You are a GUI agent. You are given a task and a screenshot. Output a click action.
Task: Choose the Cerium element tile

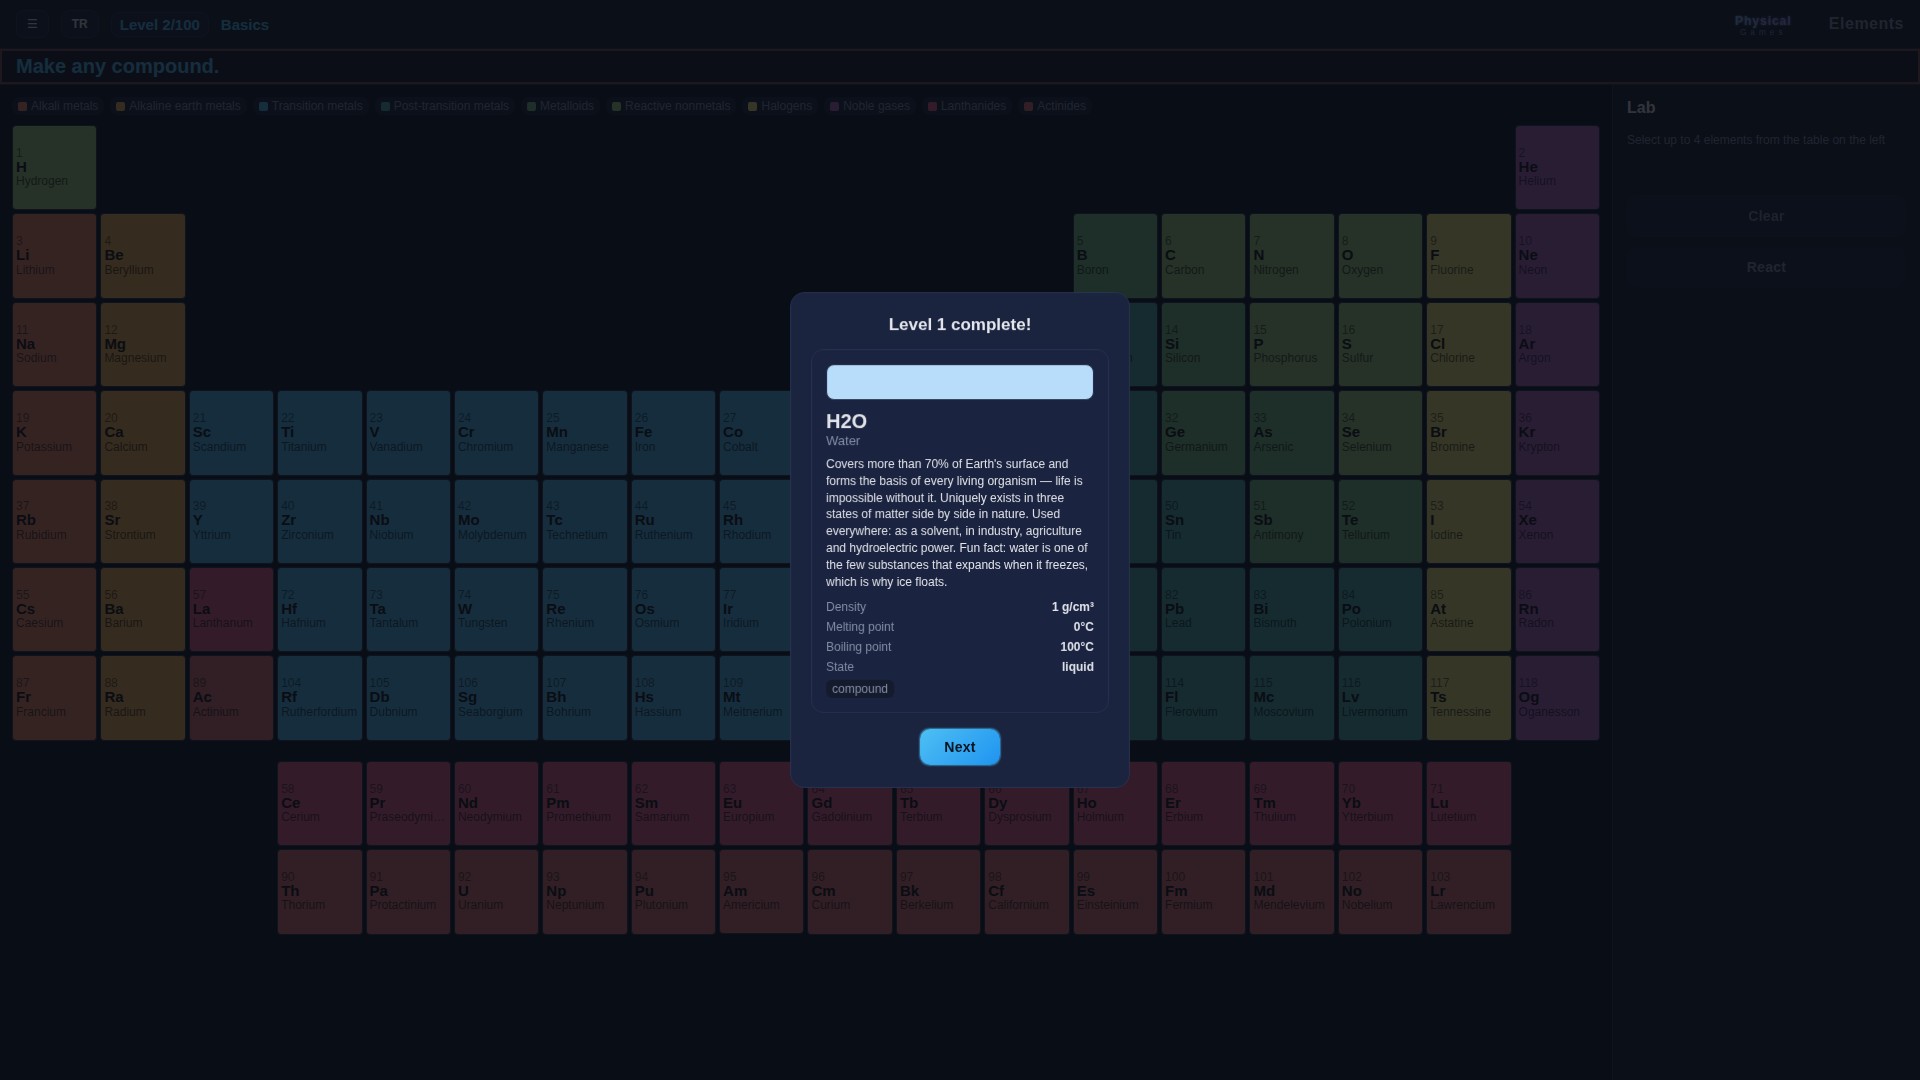coord(319,803)
